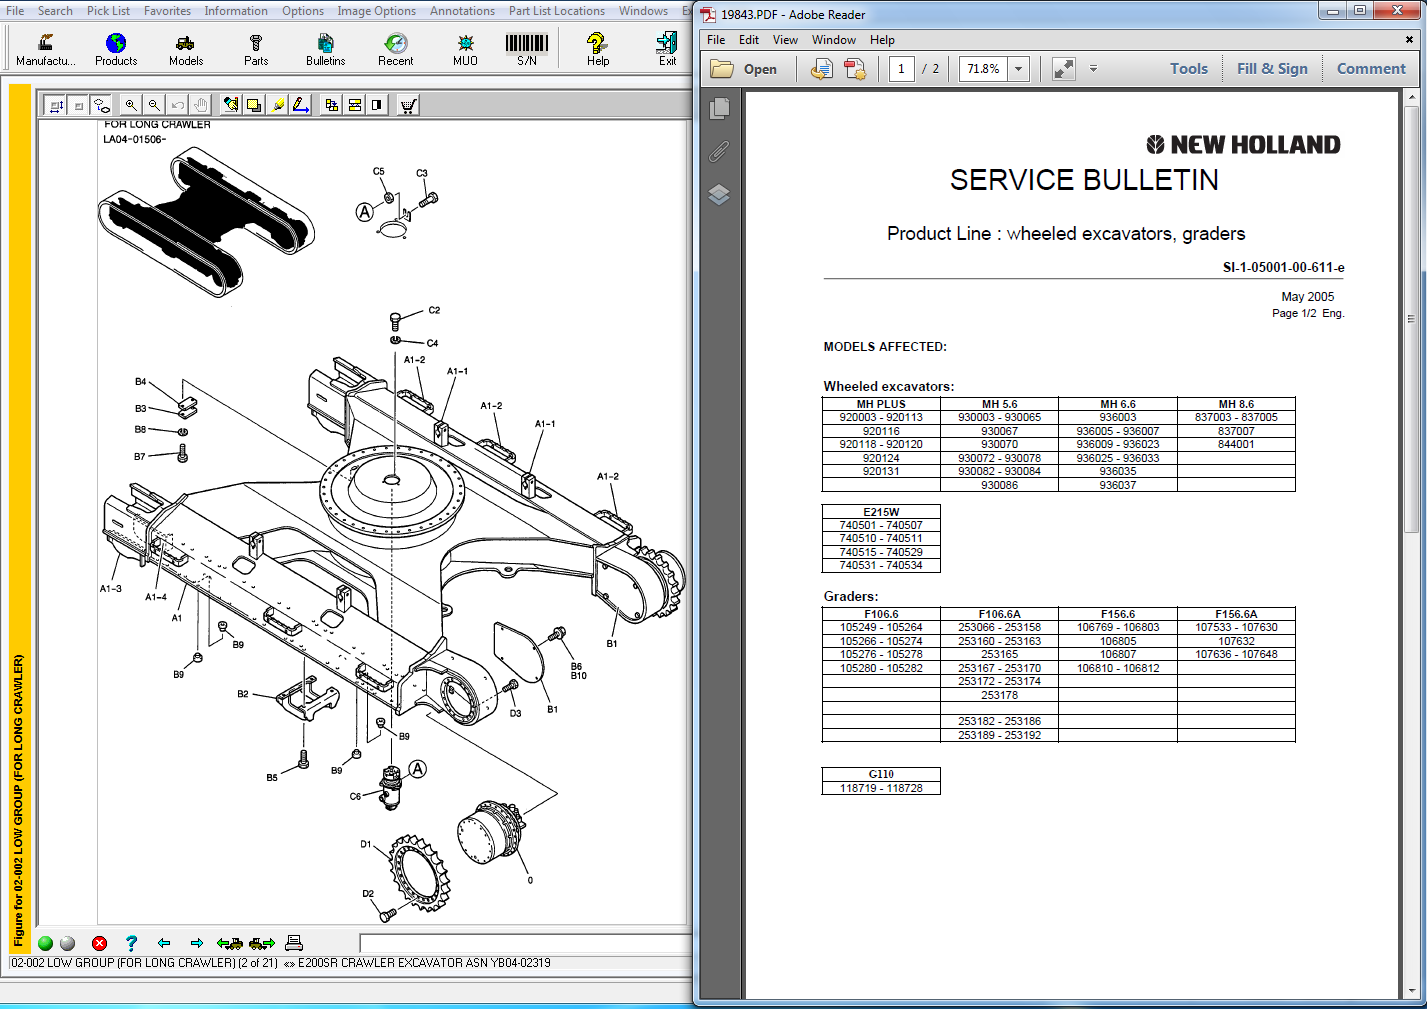Click the shopping cart icon
The image size is (1427, 1009).
(x=408, y=105)
